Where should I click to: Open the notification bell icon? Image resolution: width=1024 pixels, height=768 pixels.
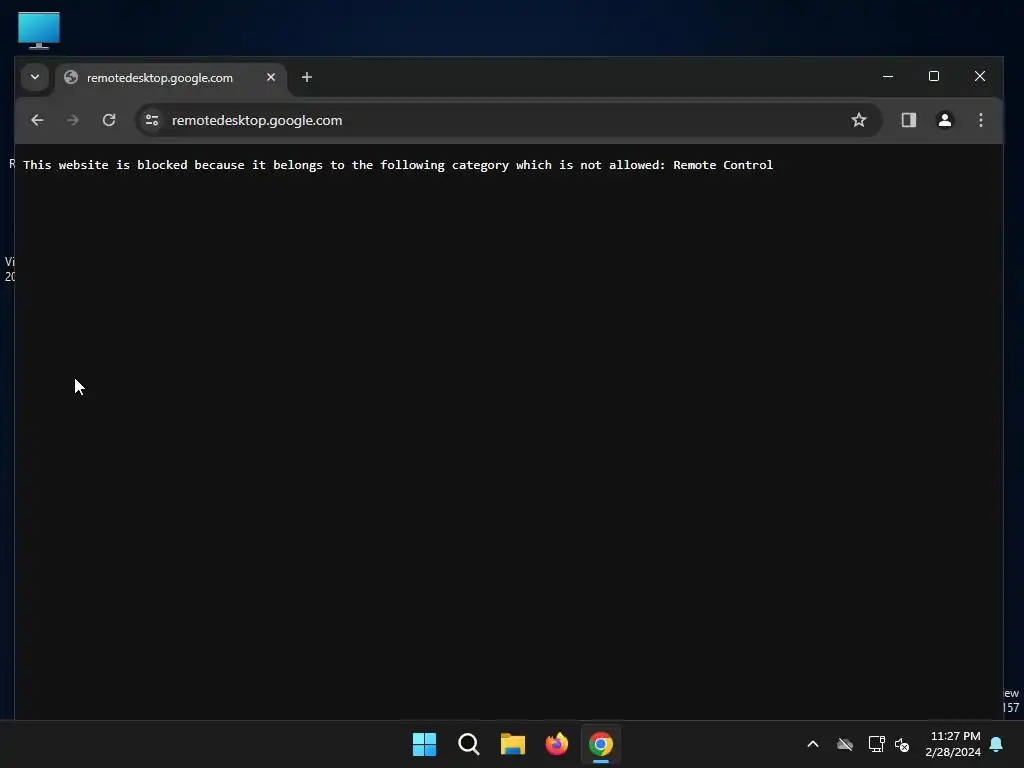coord(997,744)
